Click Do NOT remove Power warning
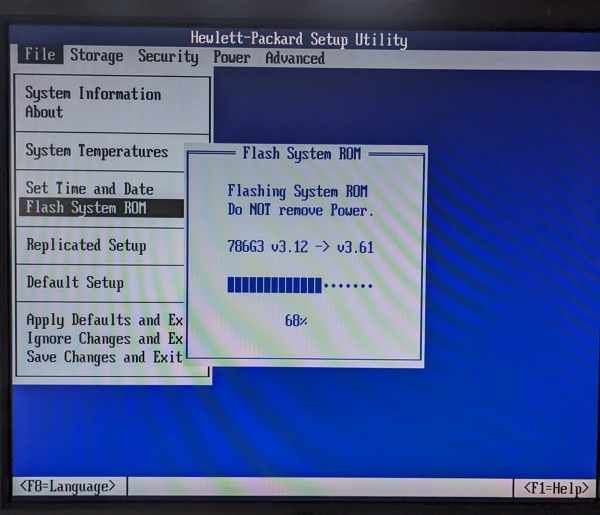 pyautogui.click(x=300, y=210)
